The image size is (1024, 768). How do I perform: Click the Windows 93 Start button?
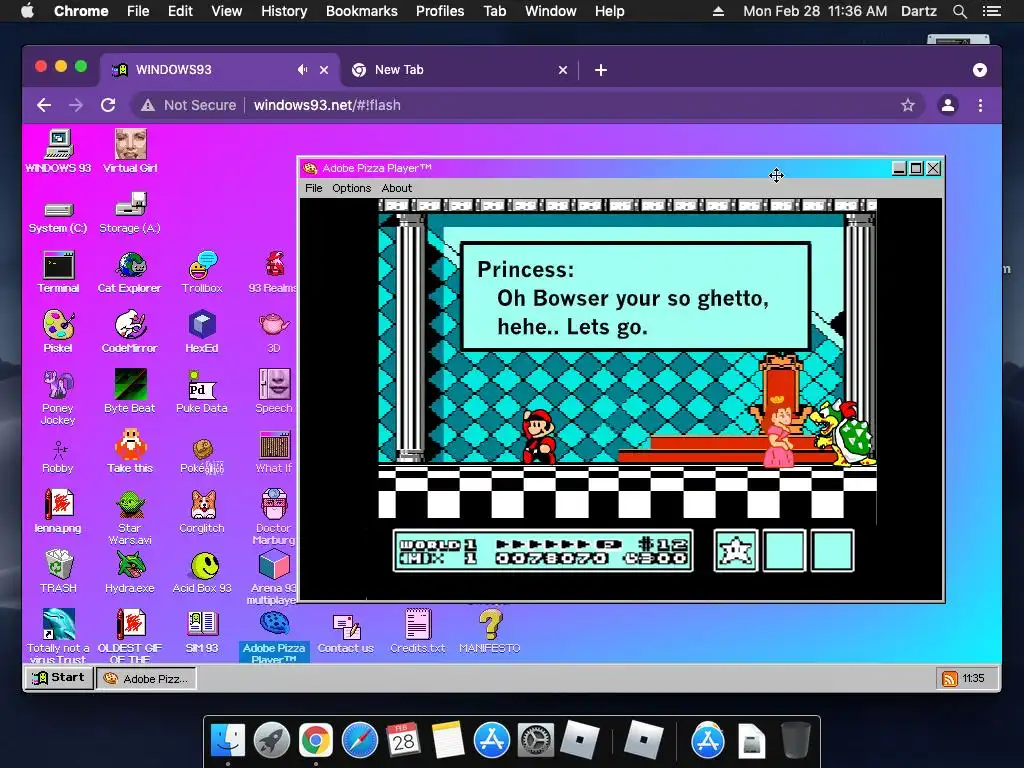click(59, 678)
